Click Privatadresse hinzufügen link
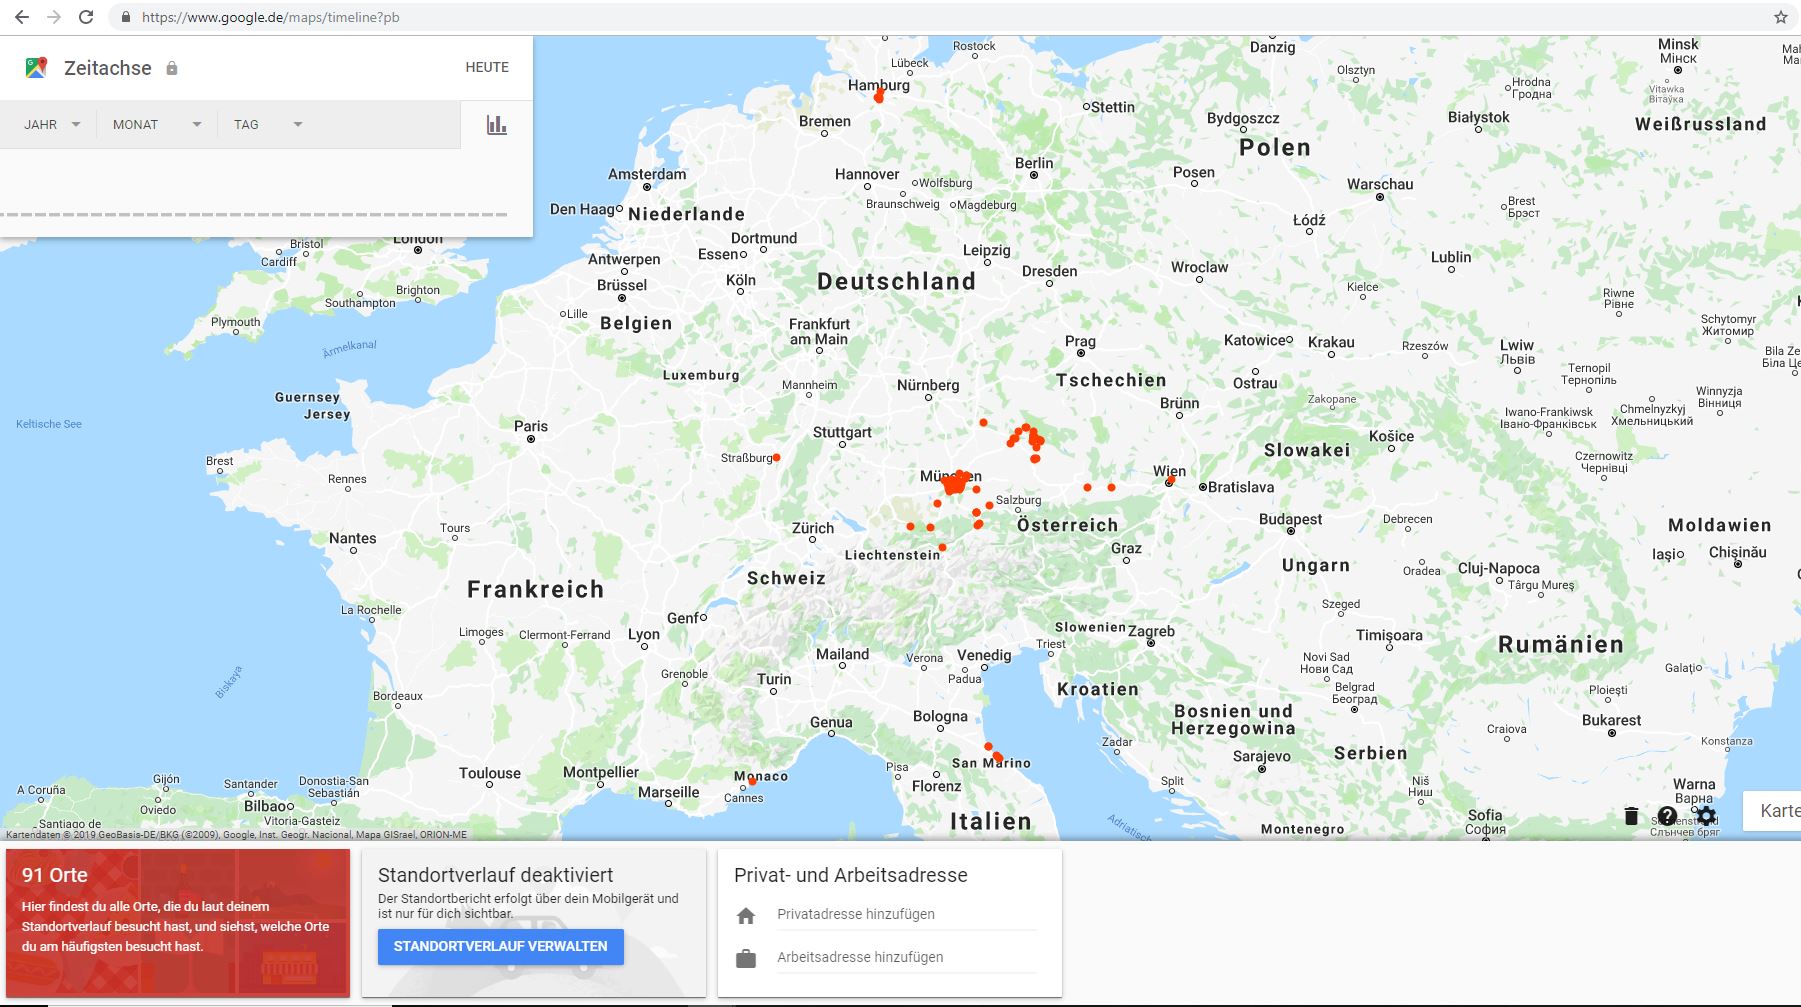The image size is (1801, 1007). point(856,914)
